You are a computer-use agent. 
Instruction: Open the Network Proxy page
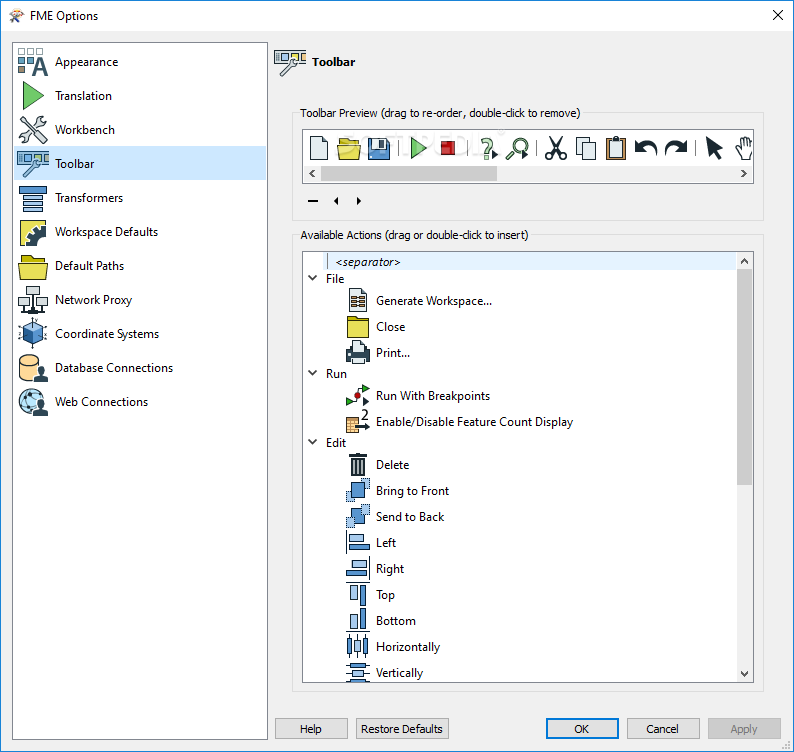coord(140,299)
